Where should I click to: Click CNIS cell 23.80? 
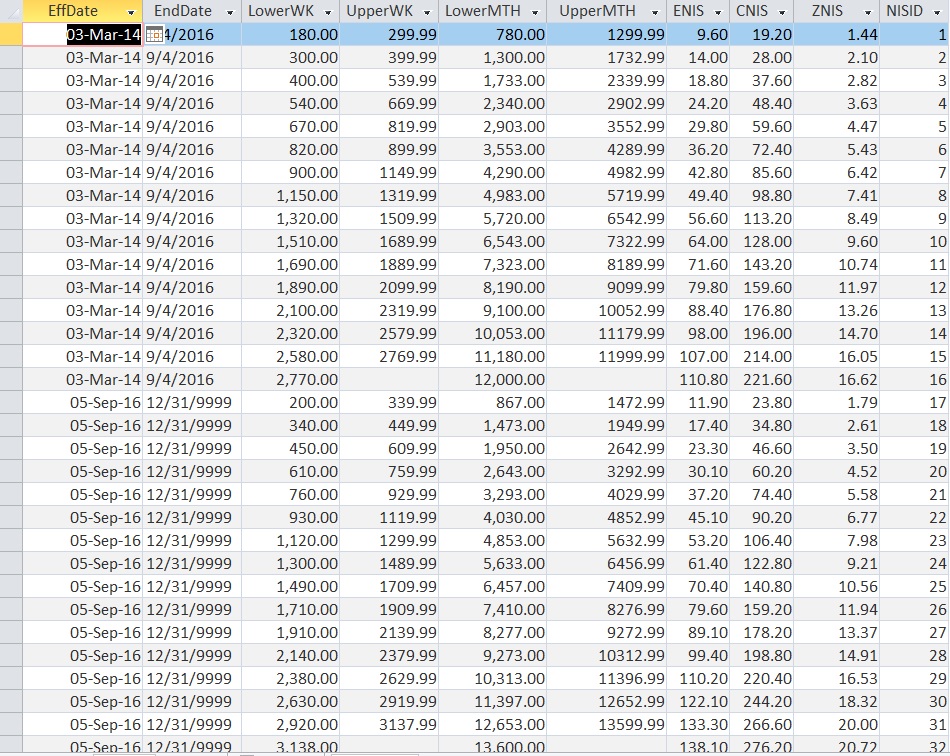[762, 403]
